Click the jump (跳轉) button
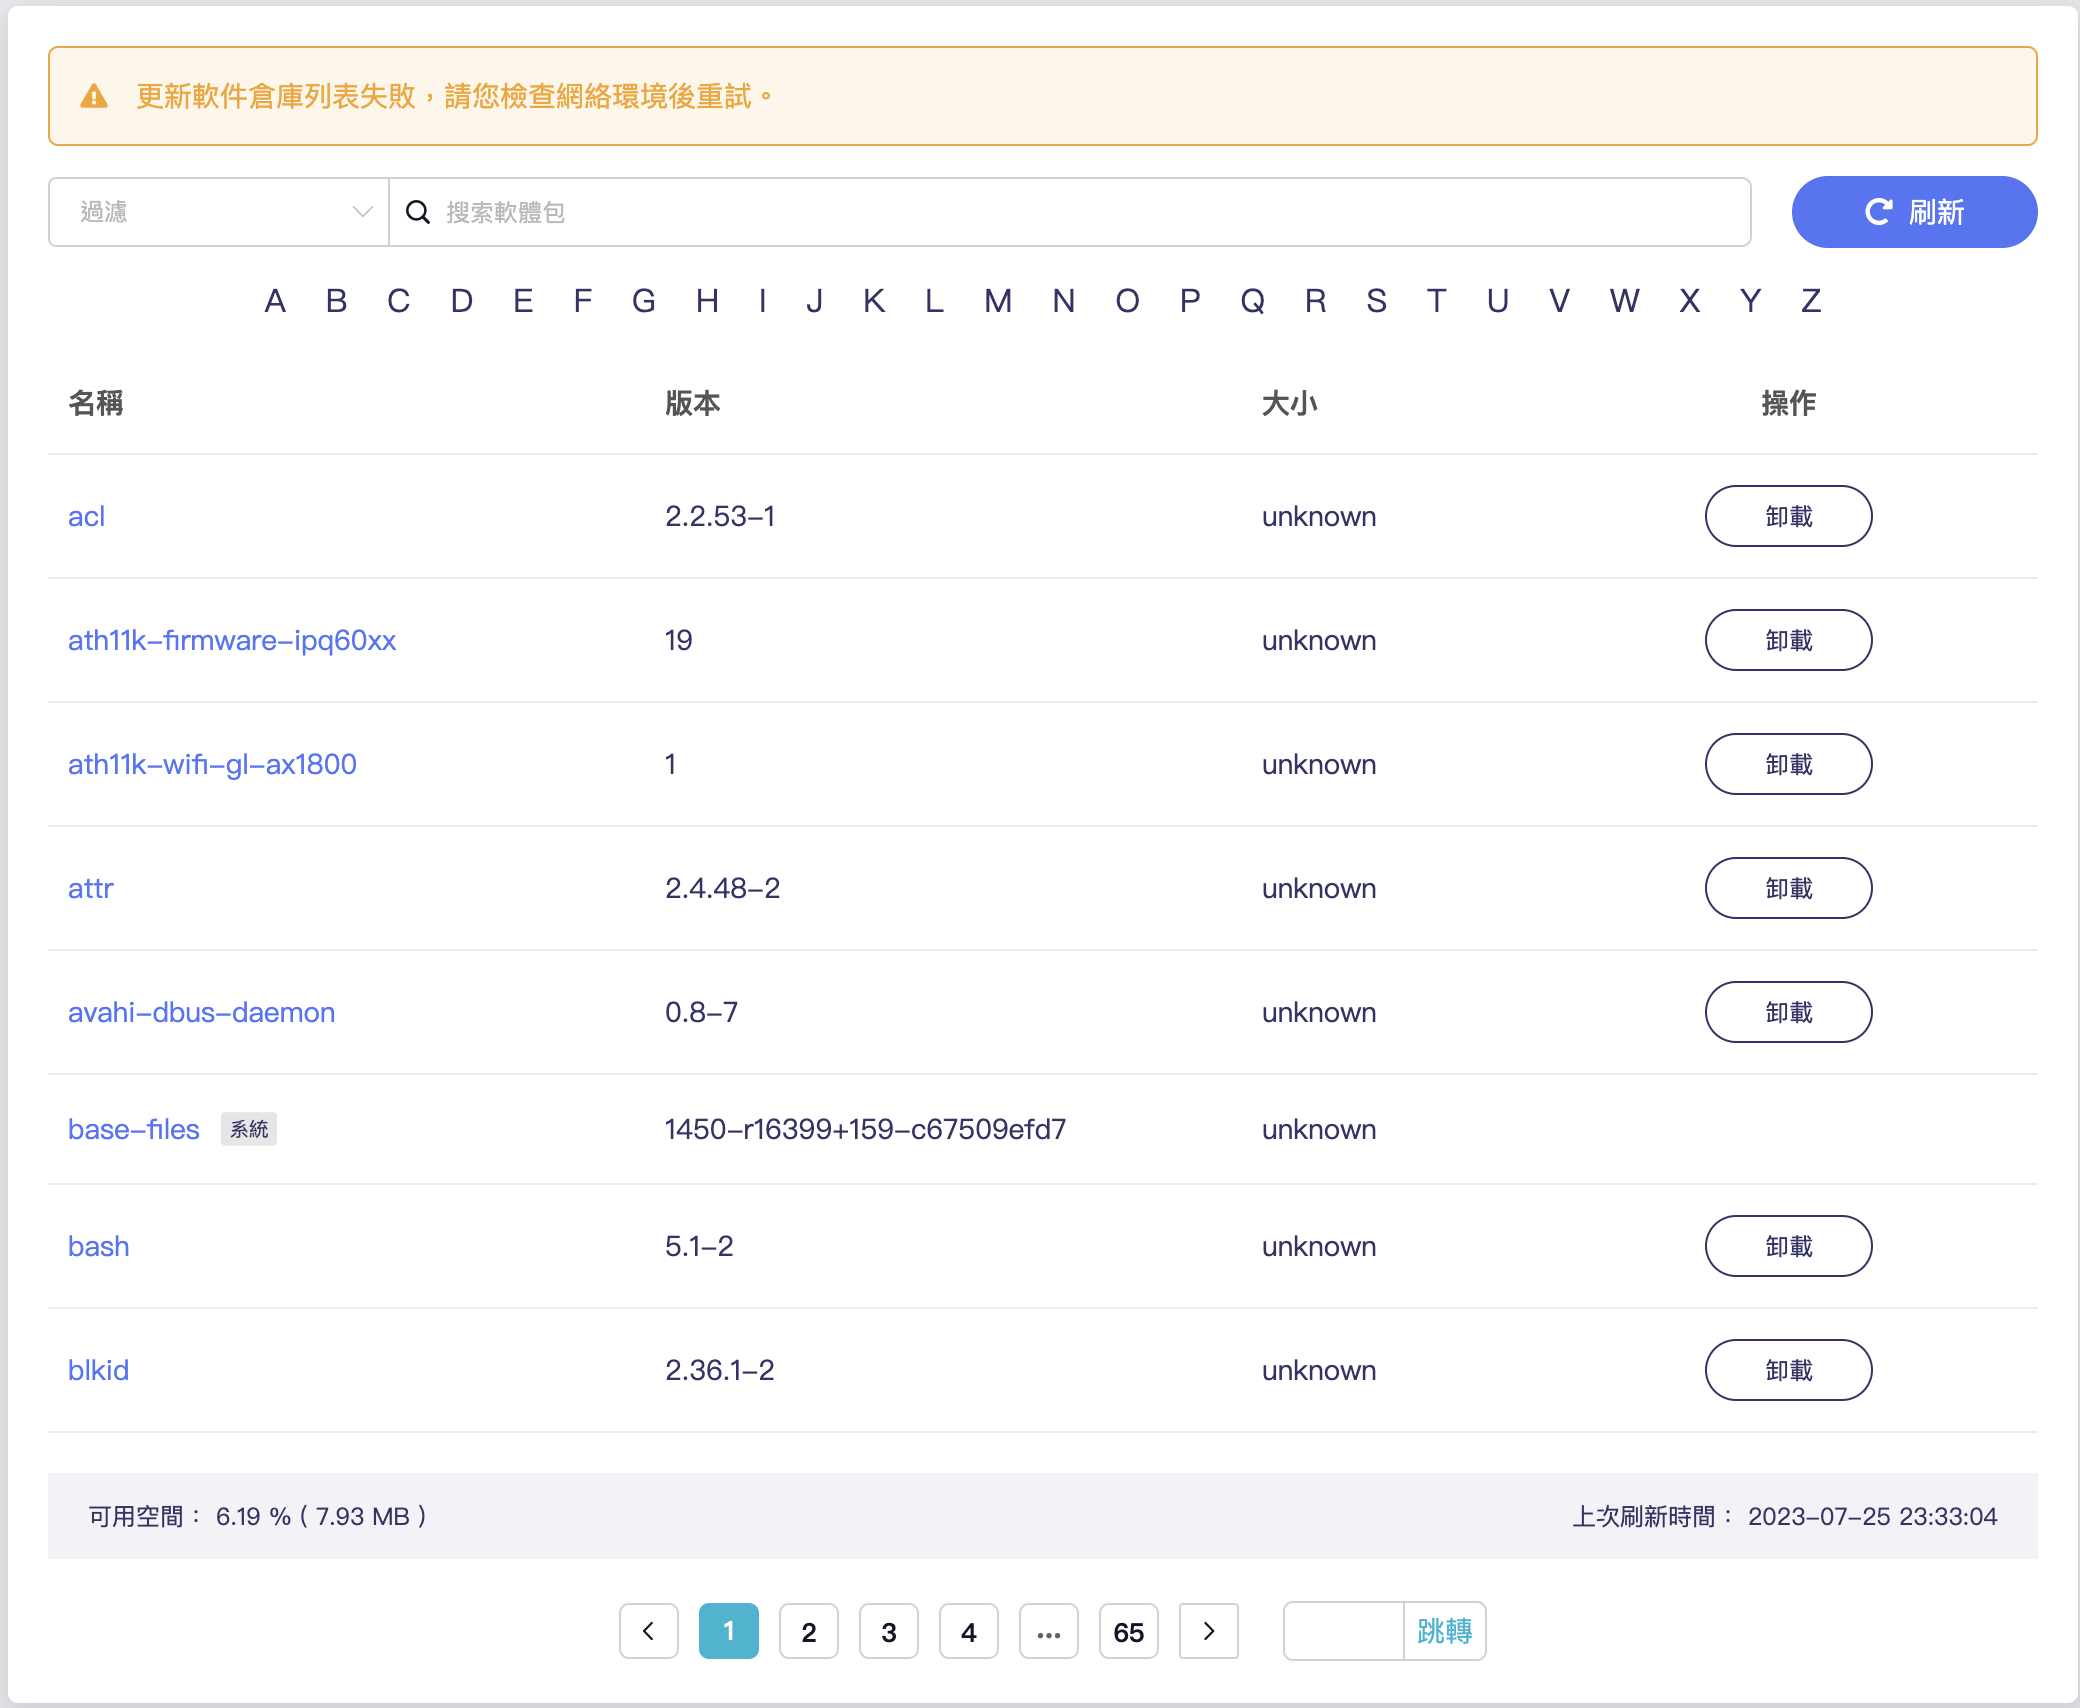The image size is (2080, 1708). pyautogui.click(x=1444, y=1631)
